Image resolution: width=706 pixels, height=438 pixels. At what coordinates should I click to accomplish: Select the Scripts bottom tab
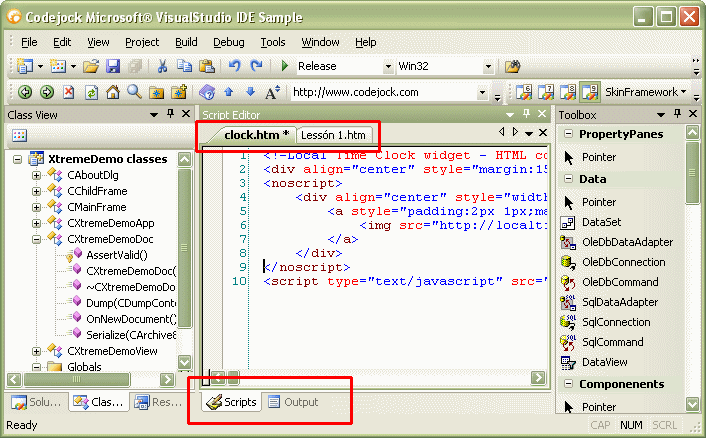[x=232, y=402]
